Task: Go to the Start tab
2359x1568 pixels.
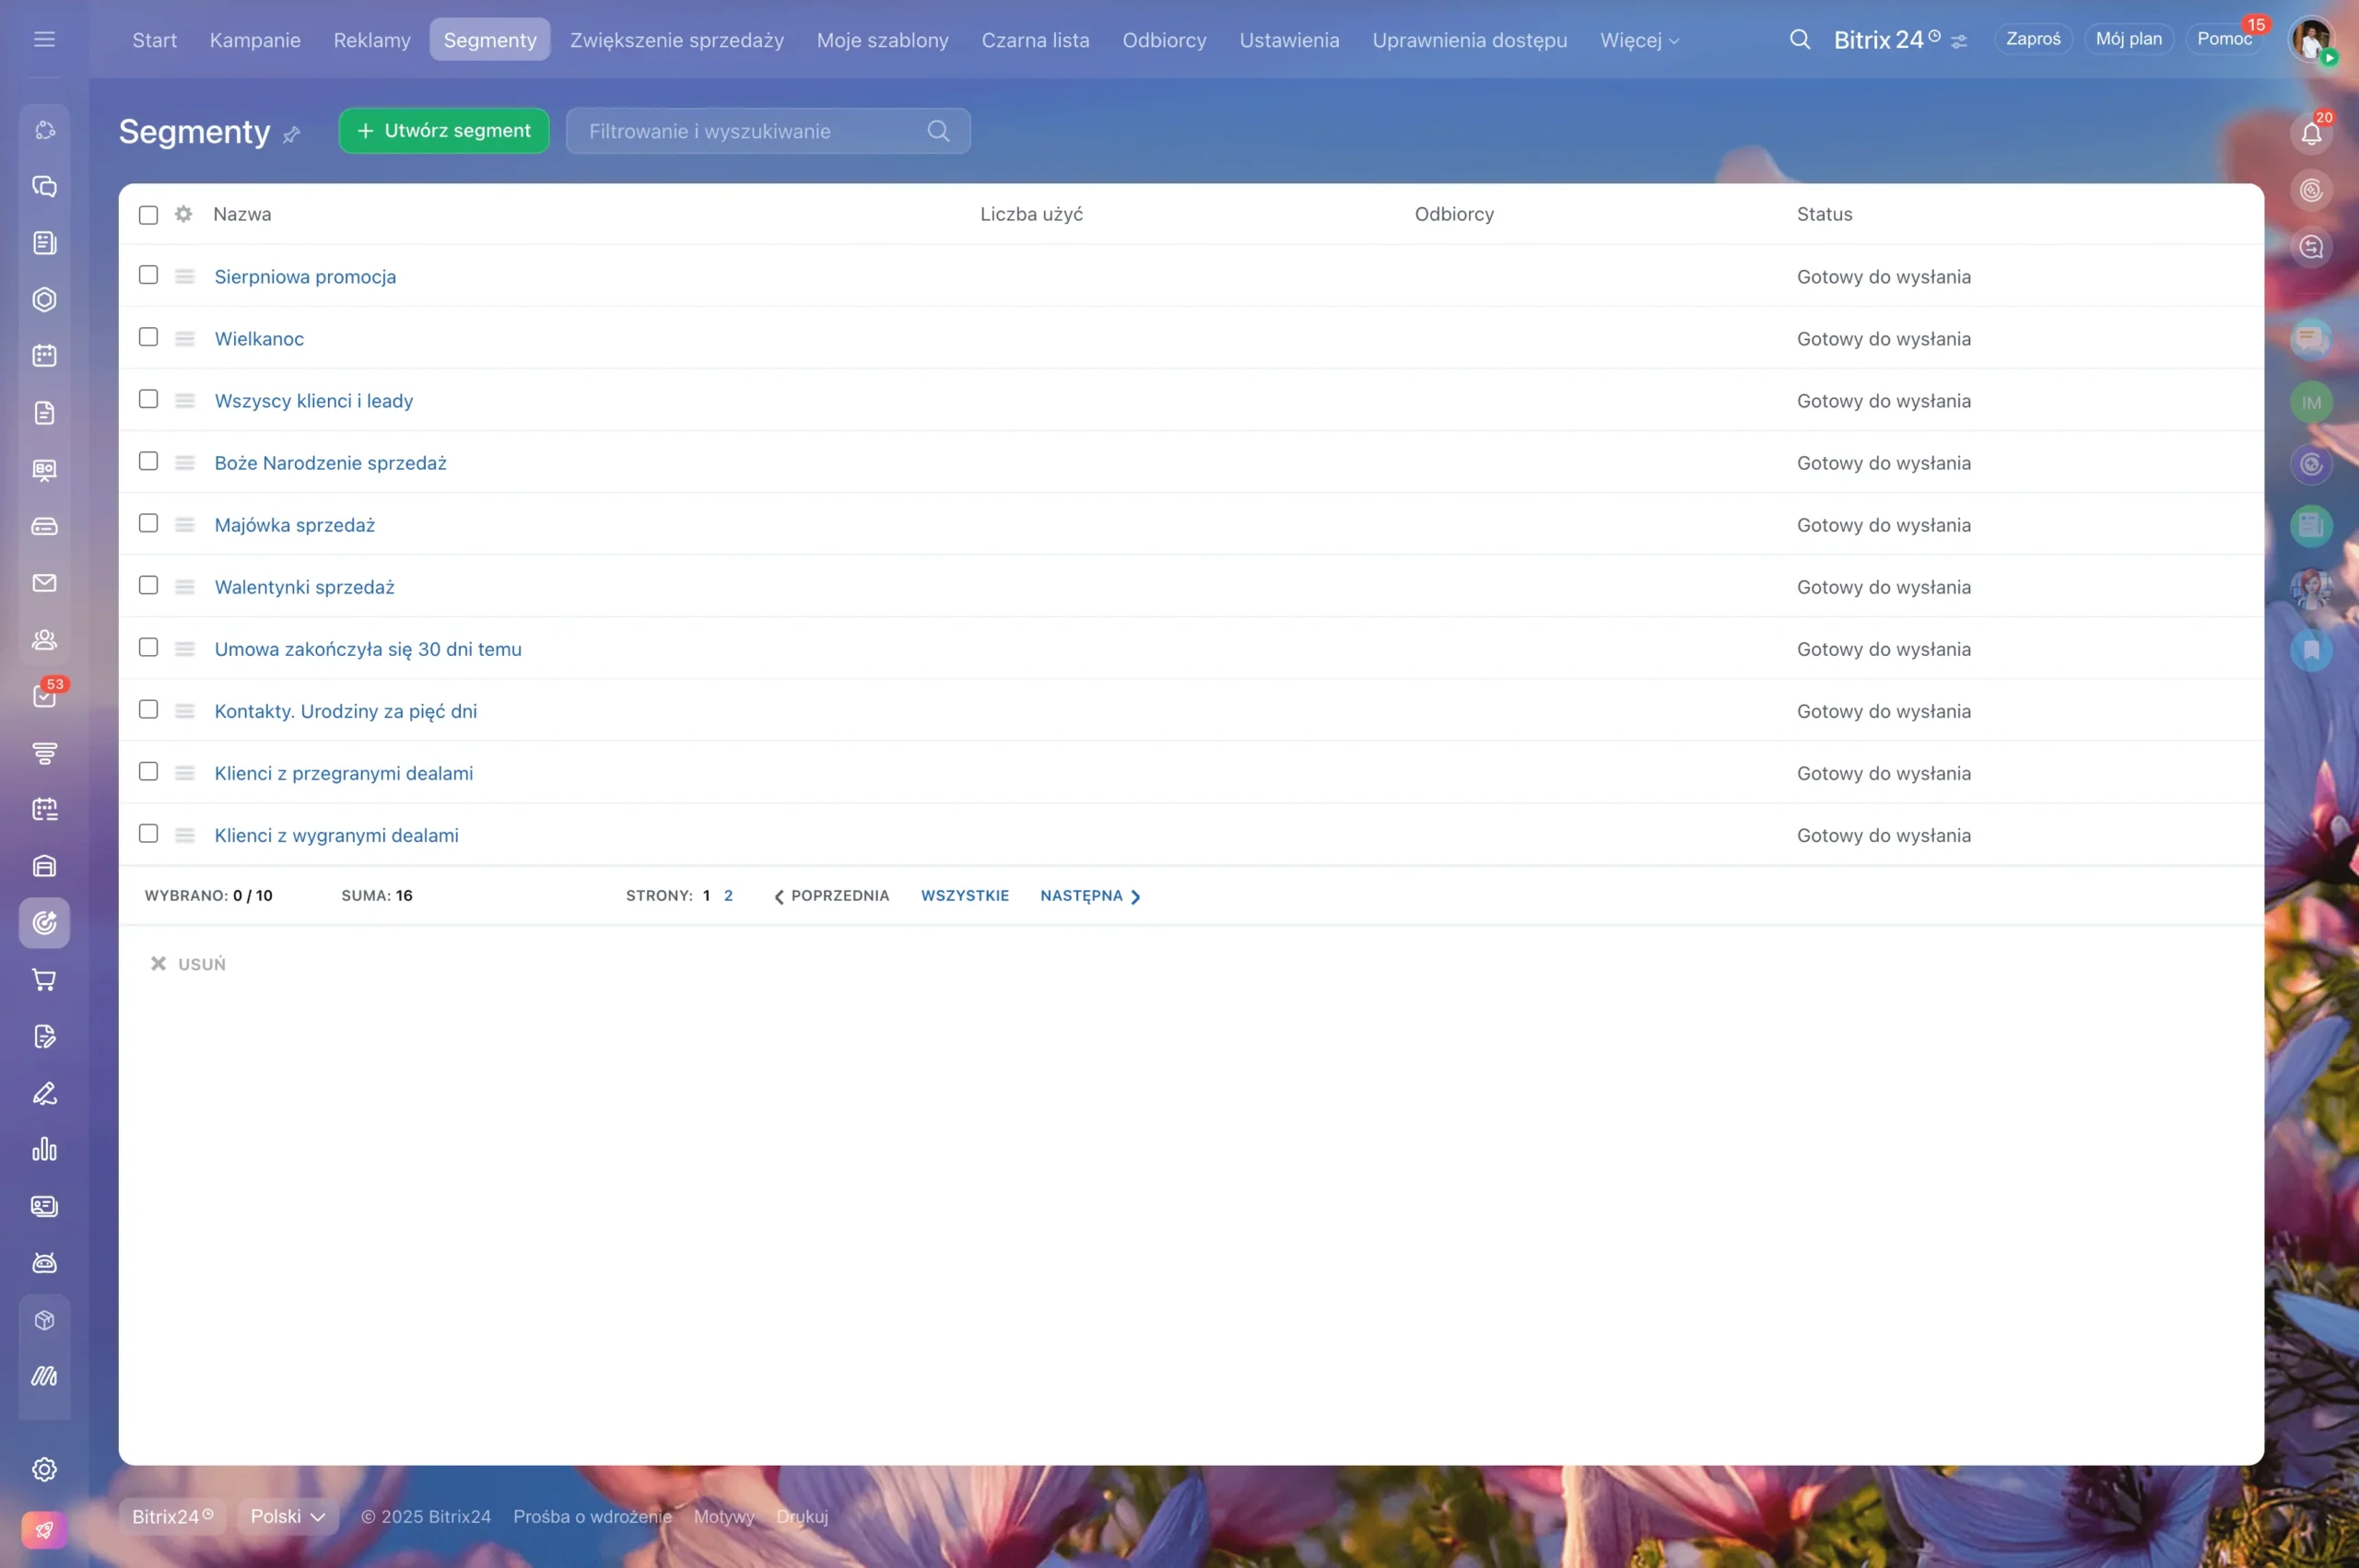Action: pyautogui.click(x=154, y=40)
